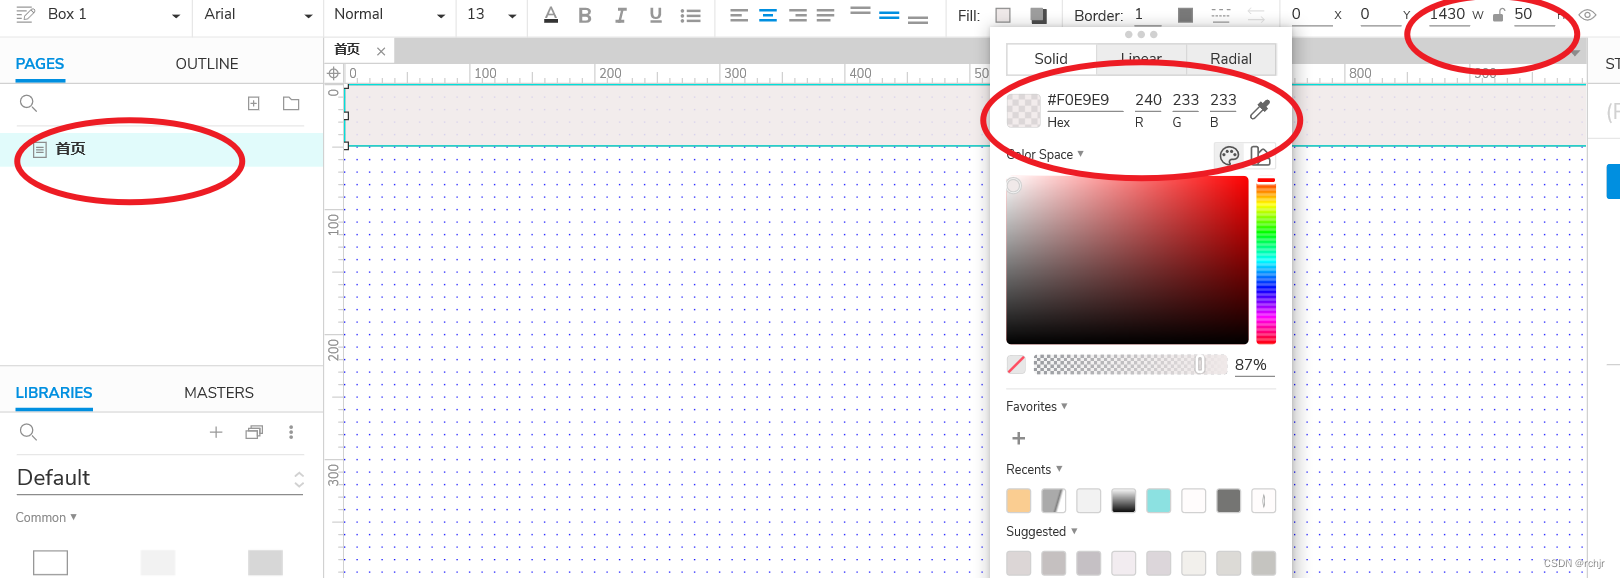1620x578 pixels.
Task: Click the add folder icon
Action: [291, 103]
